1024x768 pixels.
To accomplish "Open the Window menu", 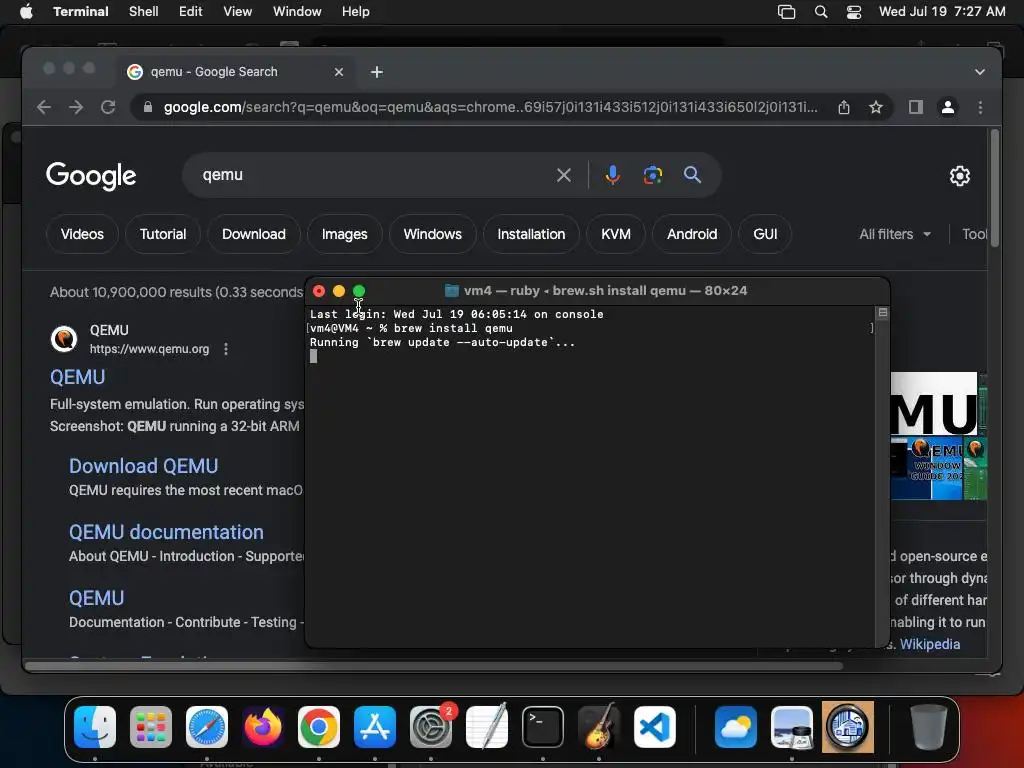I will tap(297, 12).
